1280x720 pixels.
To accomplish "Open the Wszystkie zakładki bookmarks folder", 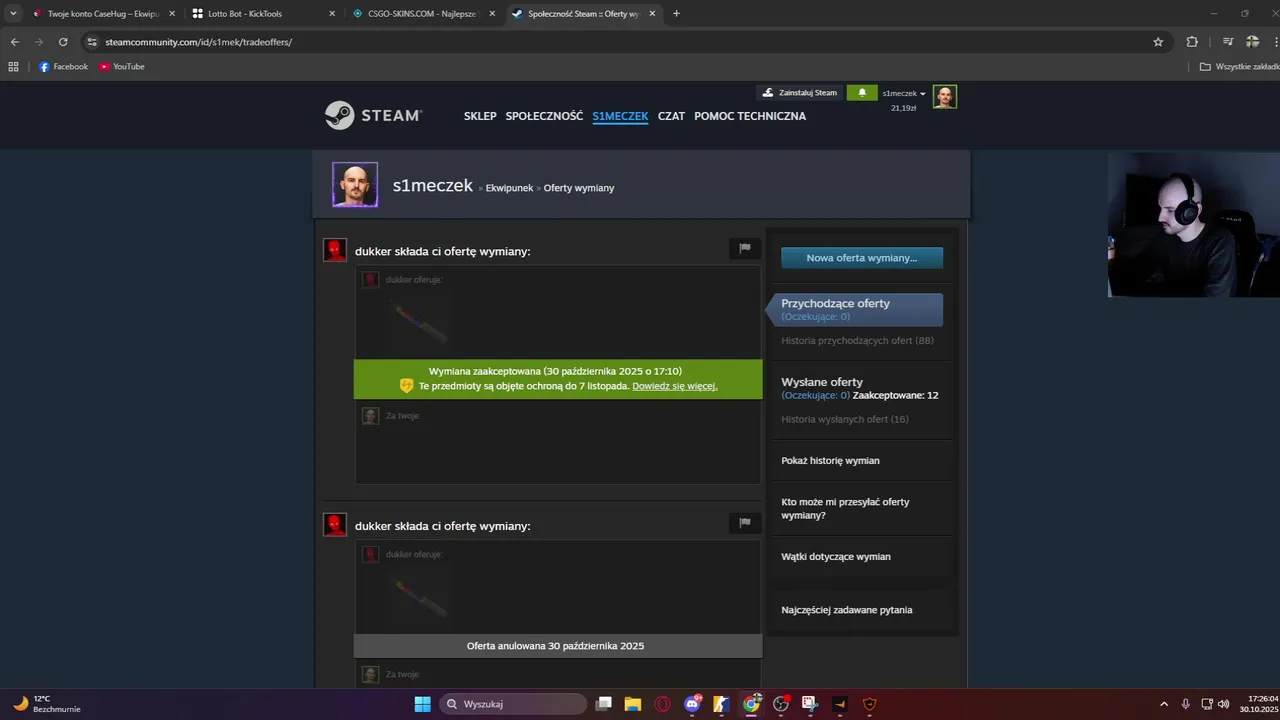I will [1240, 67].
